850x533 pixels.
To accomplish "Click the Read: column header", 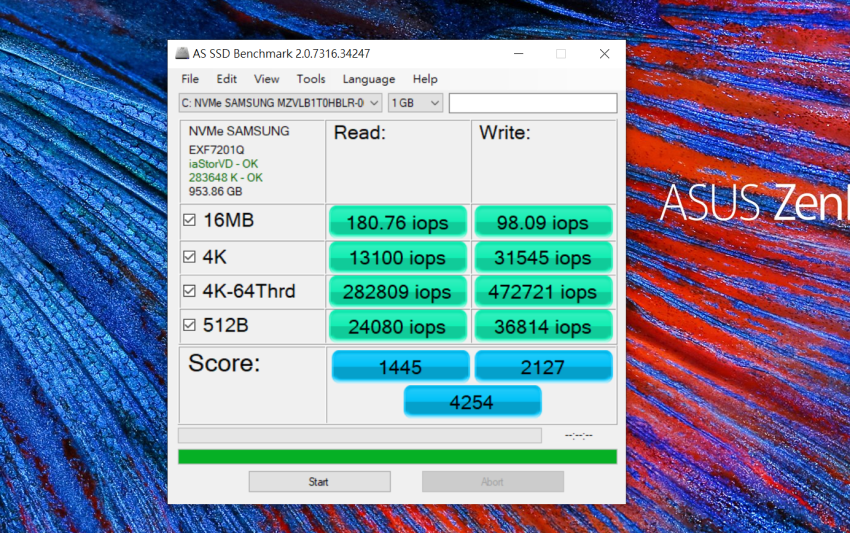I will [359, 133].
